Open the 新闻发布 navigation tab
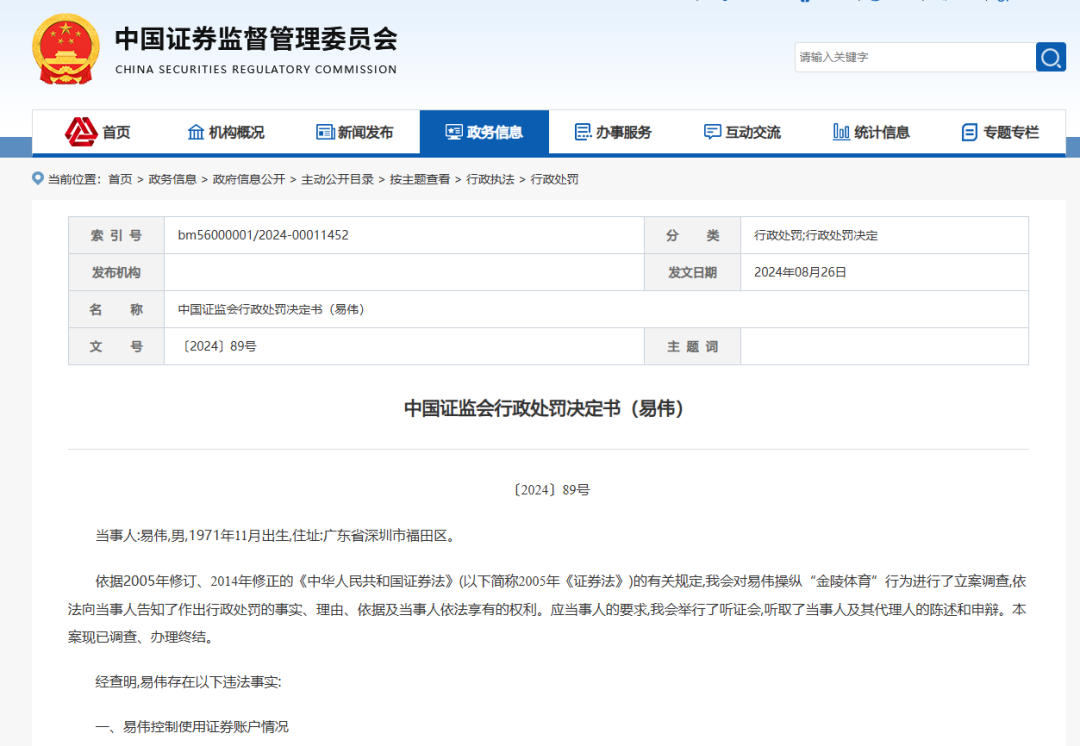The width and height of the screenshot is (1080, 746). [x=355, y=132]
